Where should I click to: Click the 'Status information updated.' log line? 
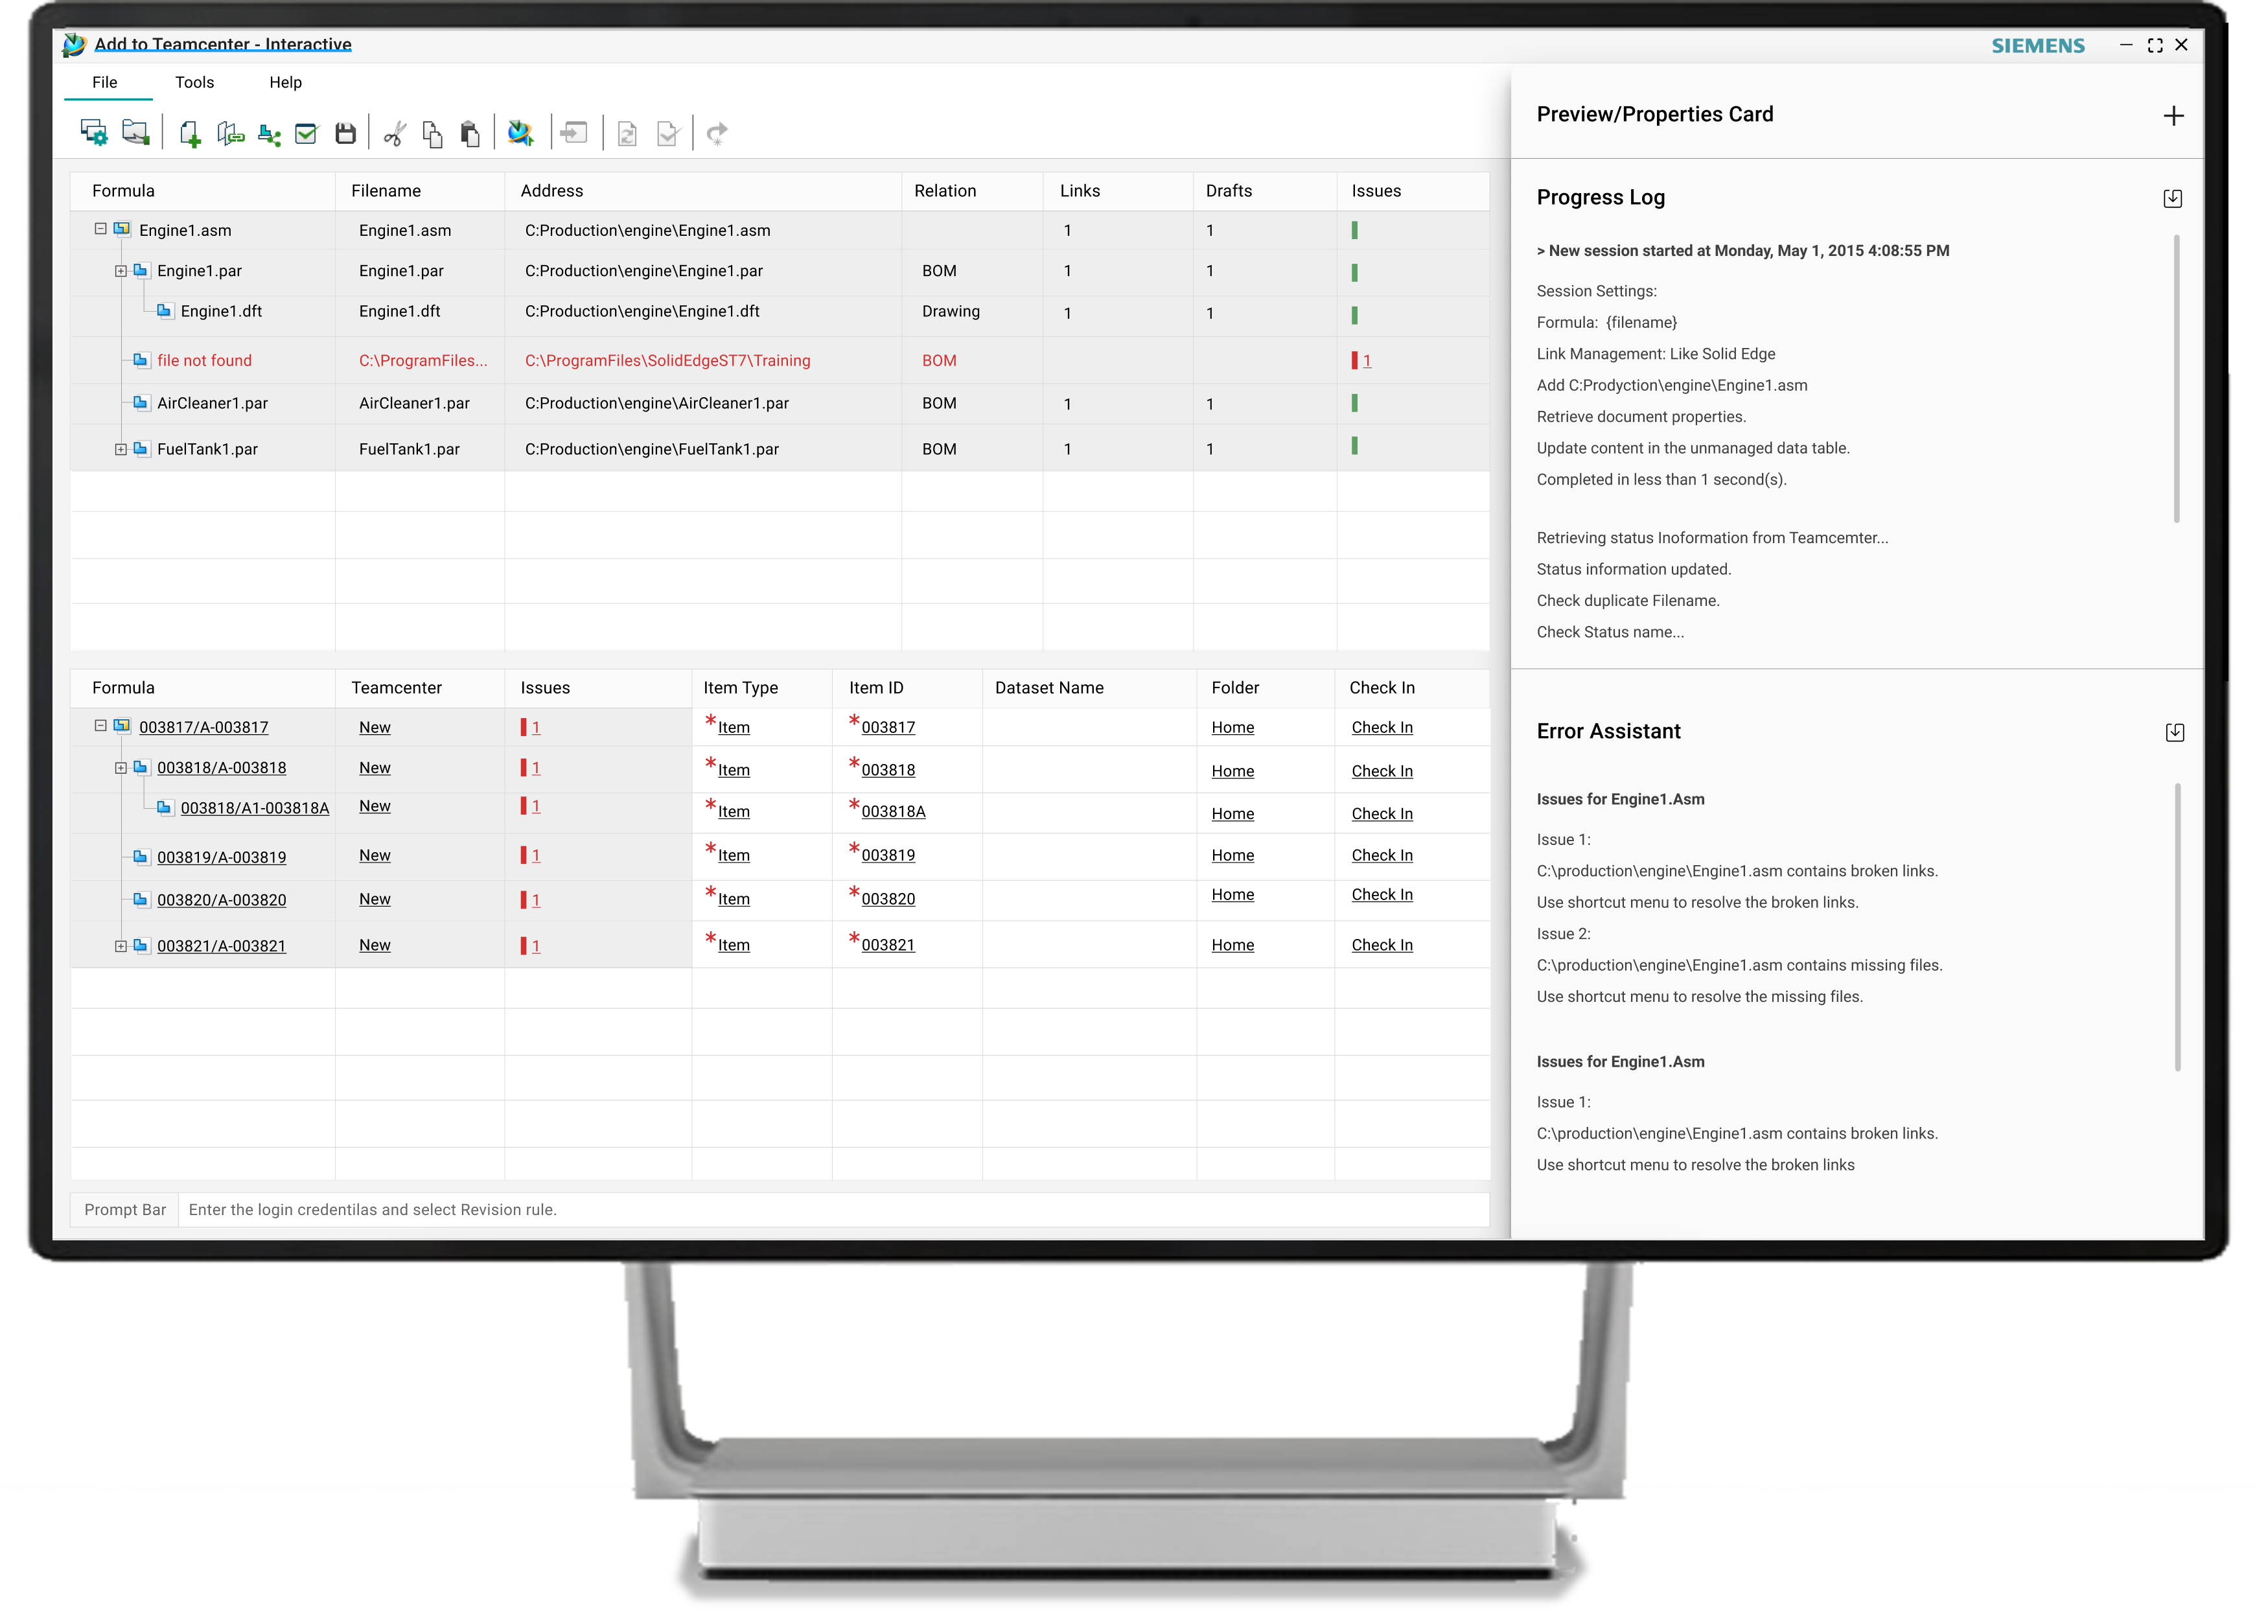click(1633, 569)
